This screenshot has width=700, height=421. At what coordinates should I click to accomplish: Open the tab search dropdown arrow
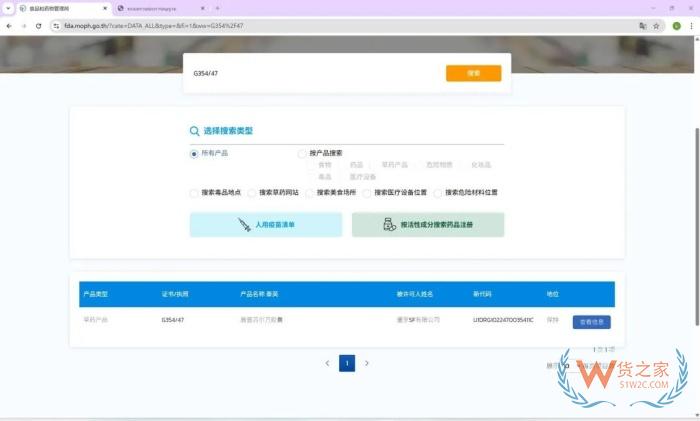pos(8,8)
